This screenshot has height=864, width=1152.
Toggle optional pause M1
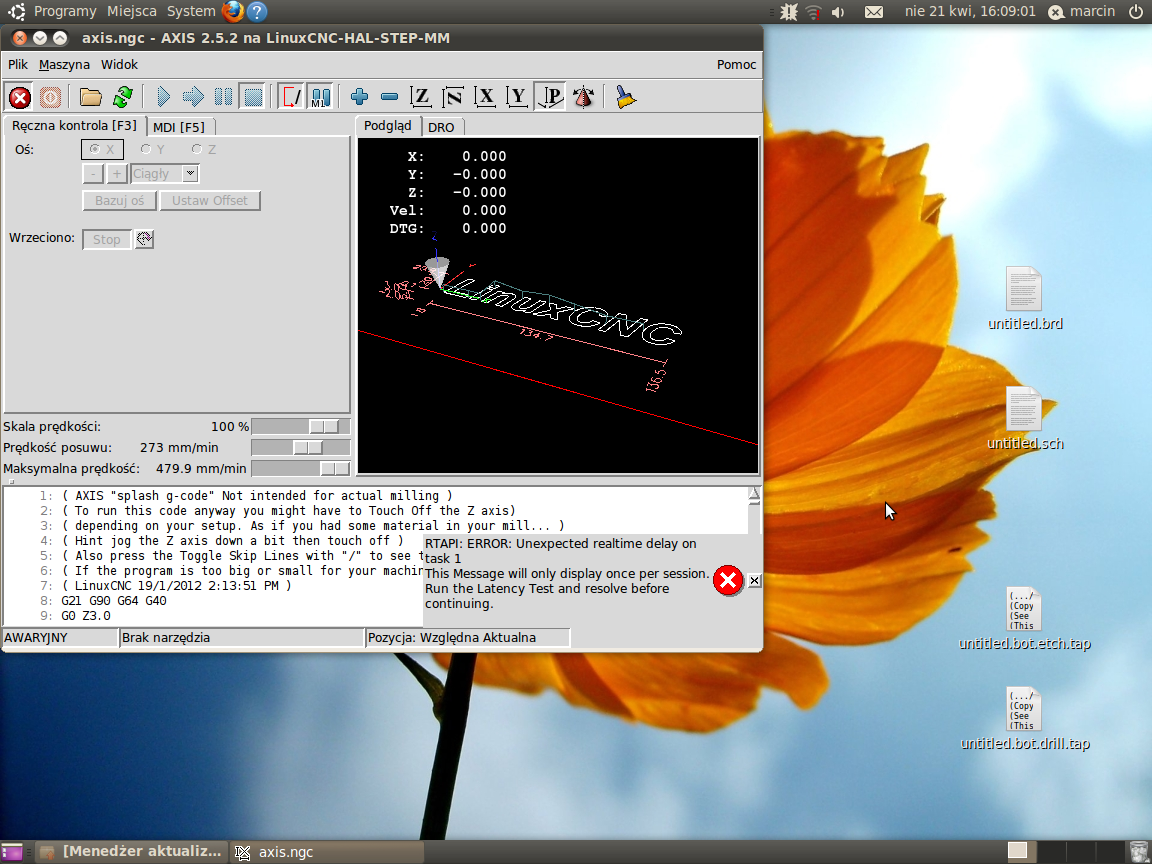320,97
